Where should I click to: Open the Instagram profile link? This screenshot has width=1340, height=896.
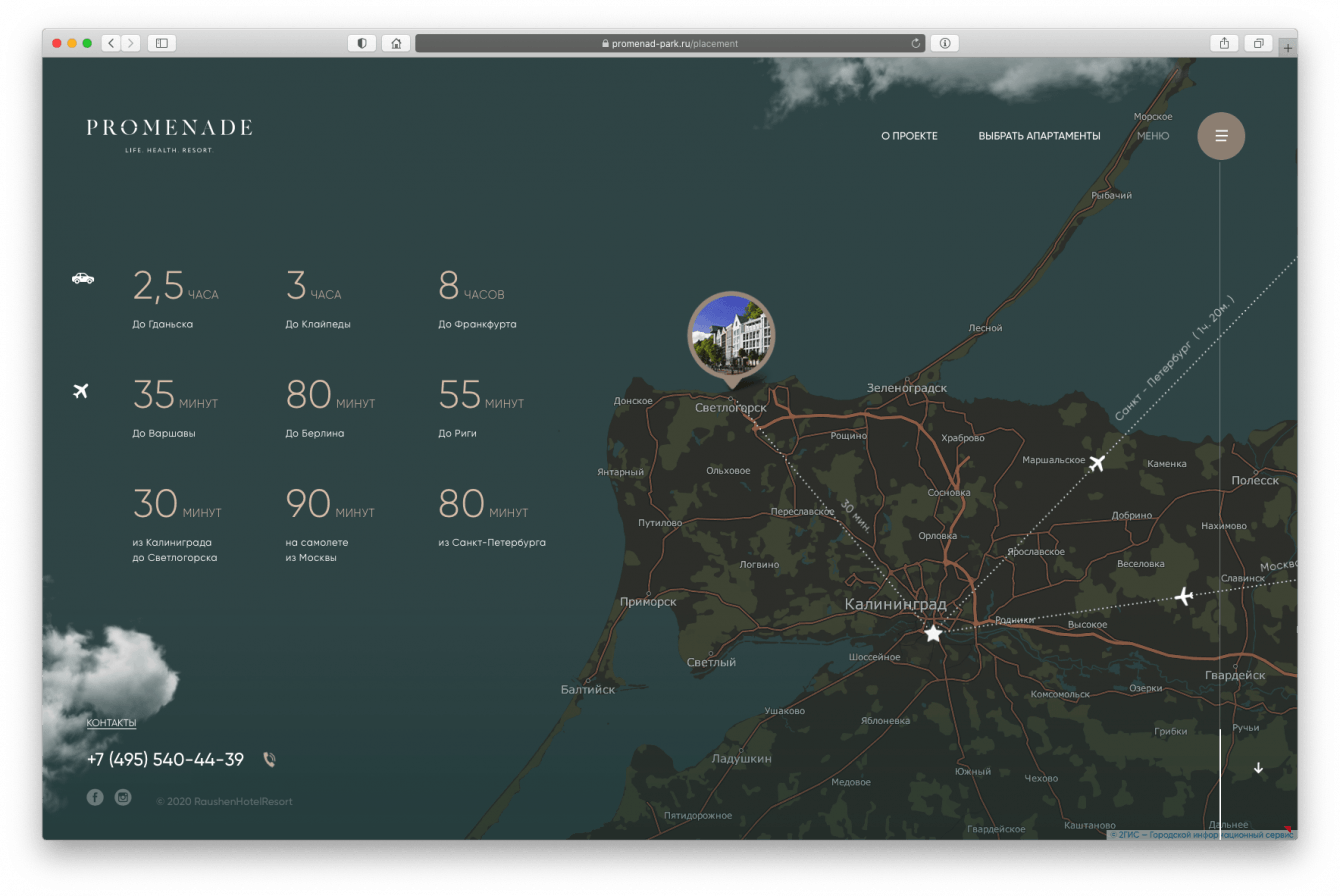click(123, 797)
